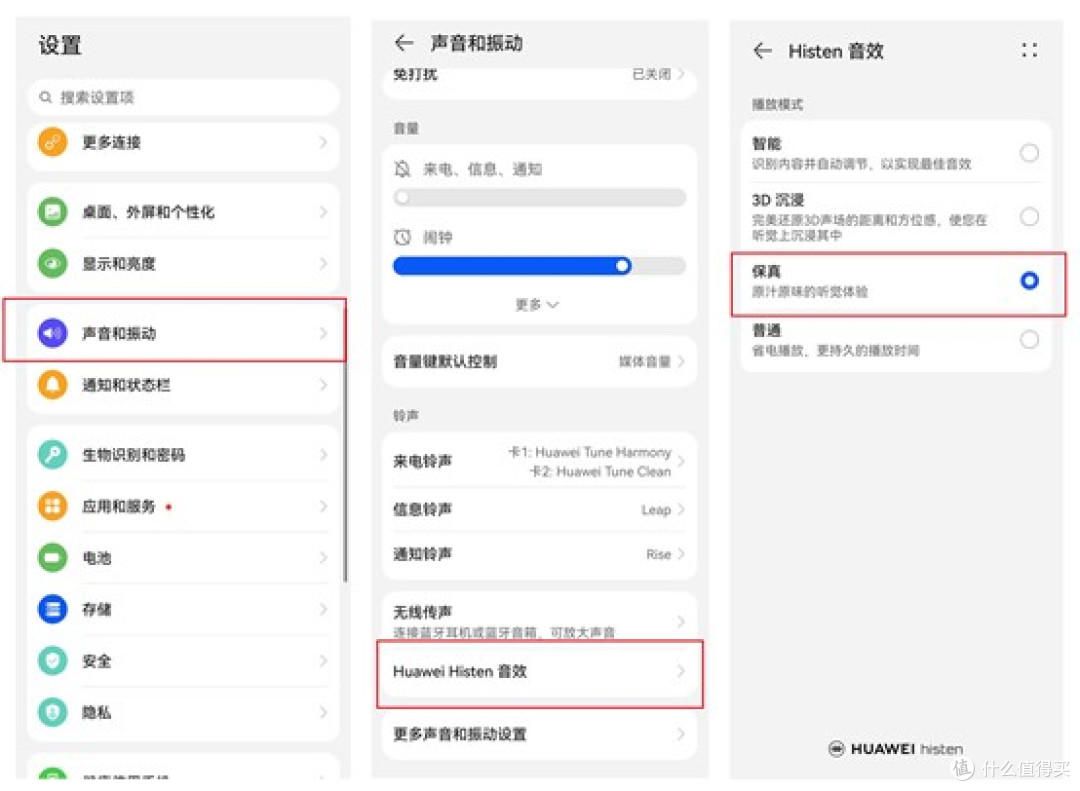
Task: Go back from Histen 音效 screen
Action: 762,50
